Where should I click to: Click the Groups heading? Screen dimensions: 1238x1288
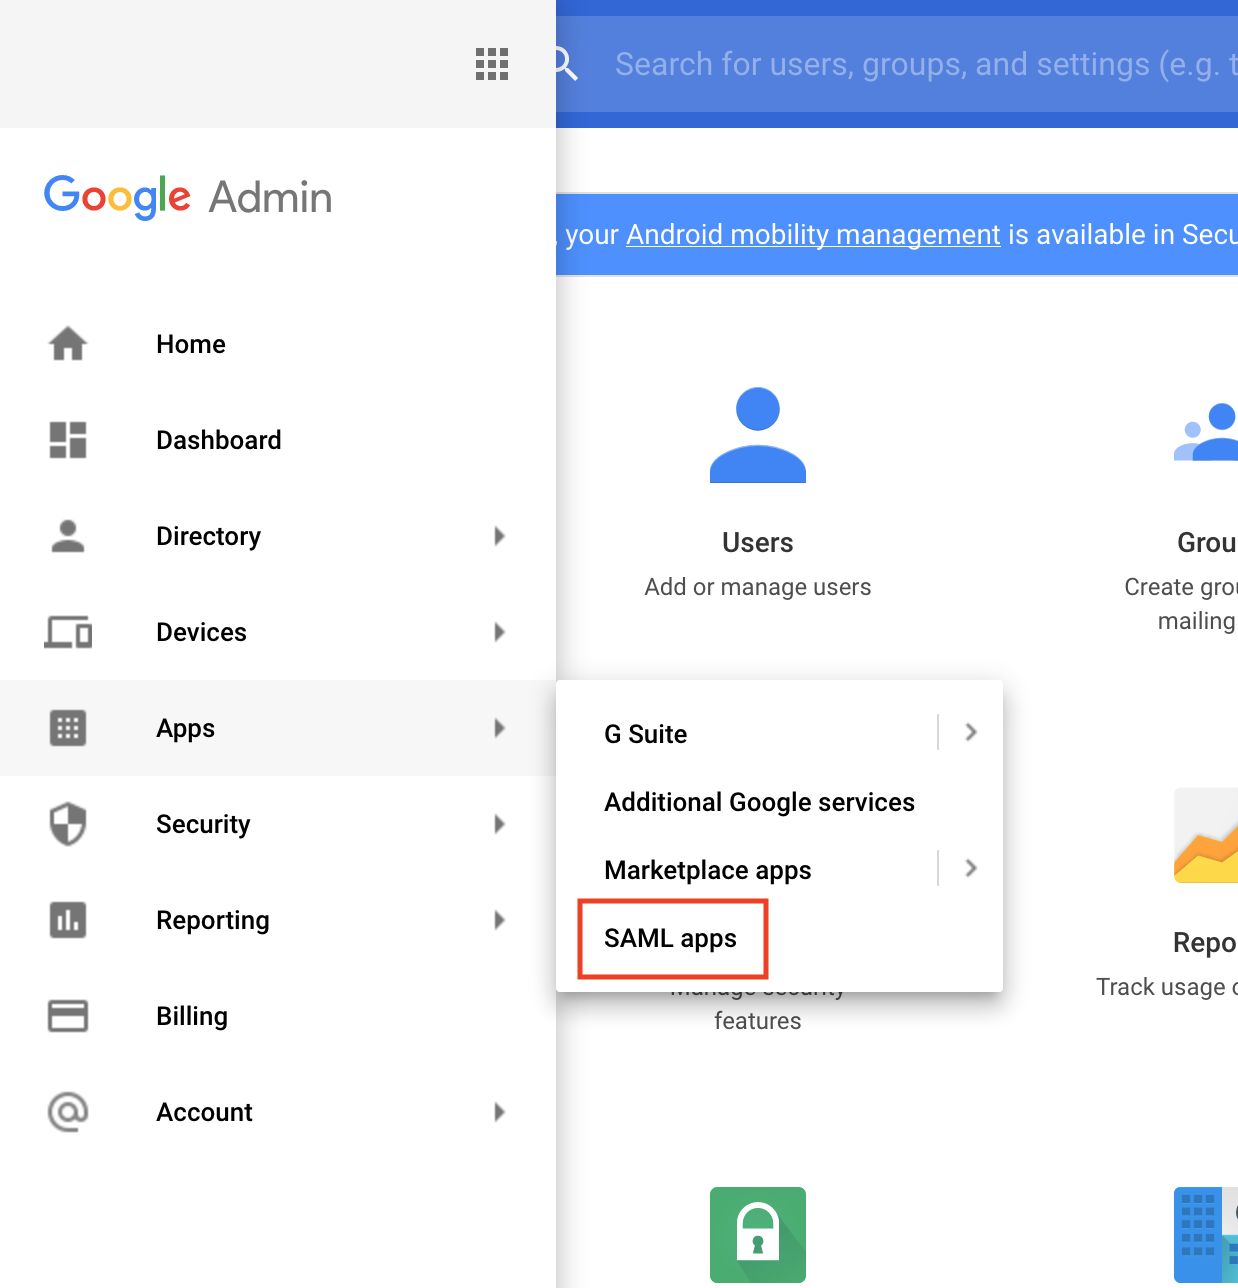pyautogui.click(x=1207, y=542)
